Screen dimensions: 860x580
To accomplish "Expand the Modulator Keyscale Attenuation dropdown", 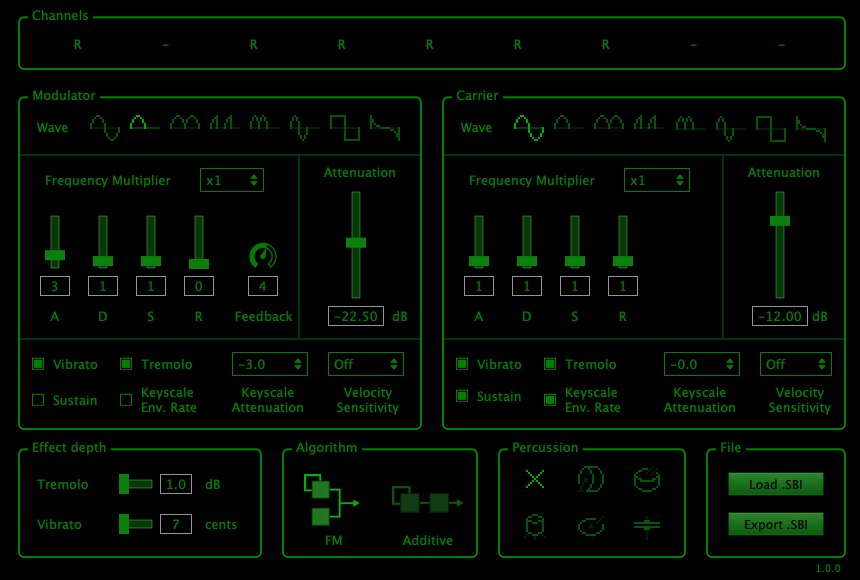I will click(x=269, y=364).
